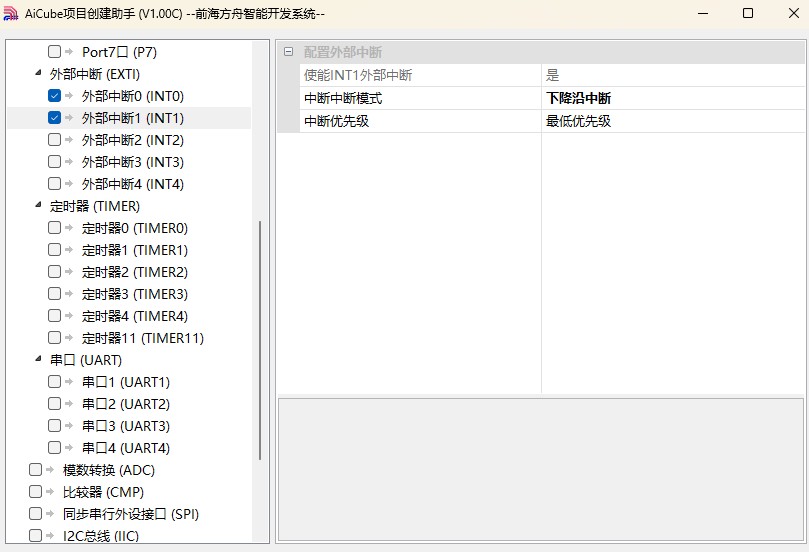Check the 串口1 (UART1) checkbox
809x552 pixels.
(54, 381)
